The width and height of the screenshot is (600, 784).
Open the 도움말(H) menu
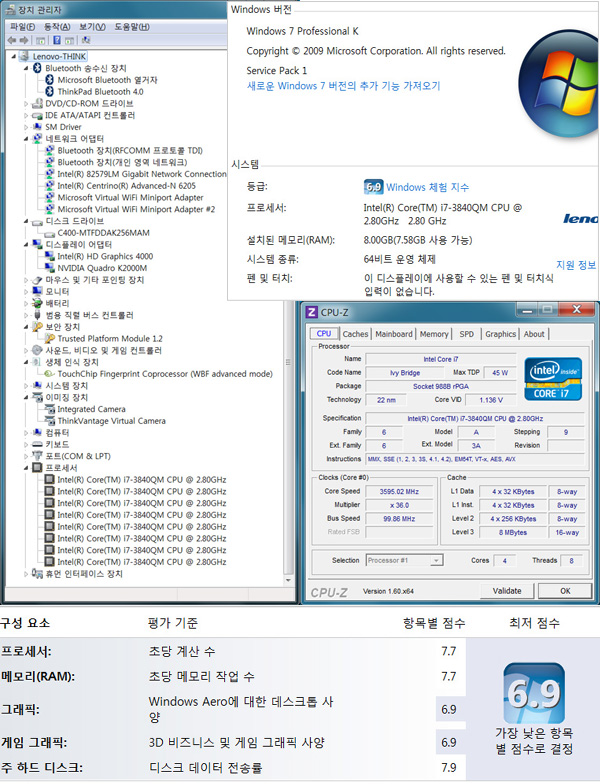132,26
